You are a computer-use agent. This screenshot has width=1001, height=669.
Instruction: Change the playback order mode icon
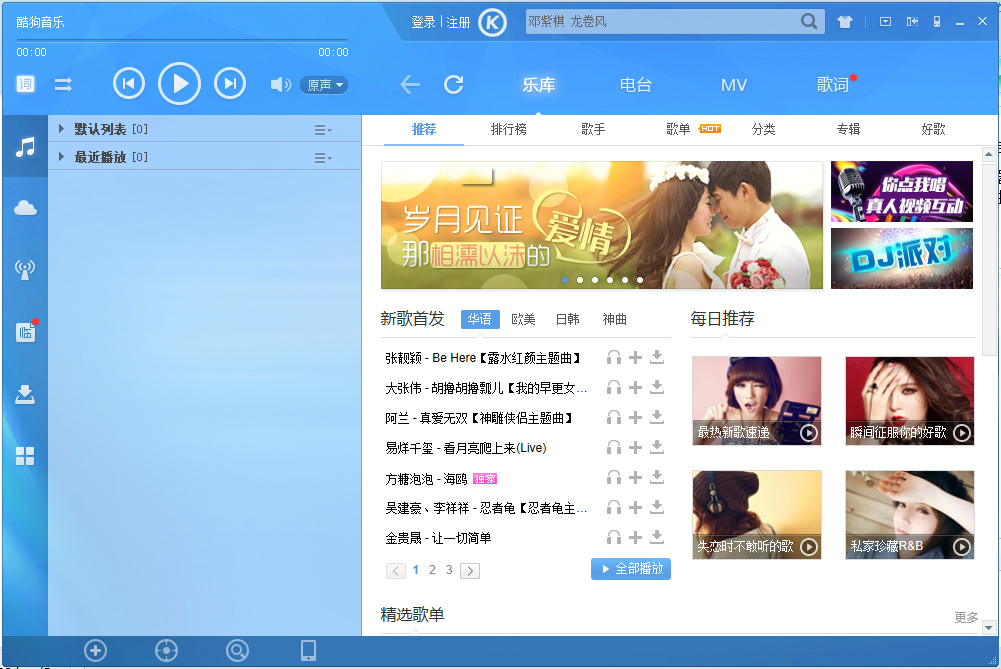point(63,84)
